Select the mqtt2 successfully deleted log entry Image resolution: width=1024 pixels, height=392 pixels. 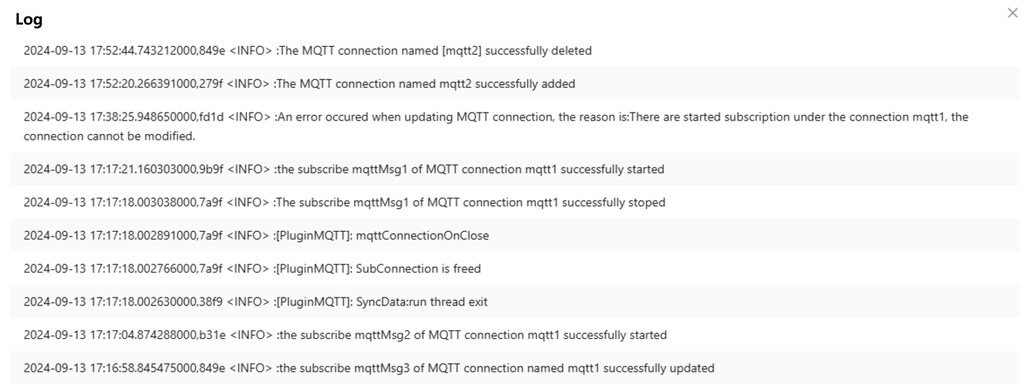click(x=515, y=50)
